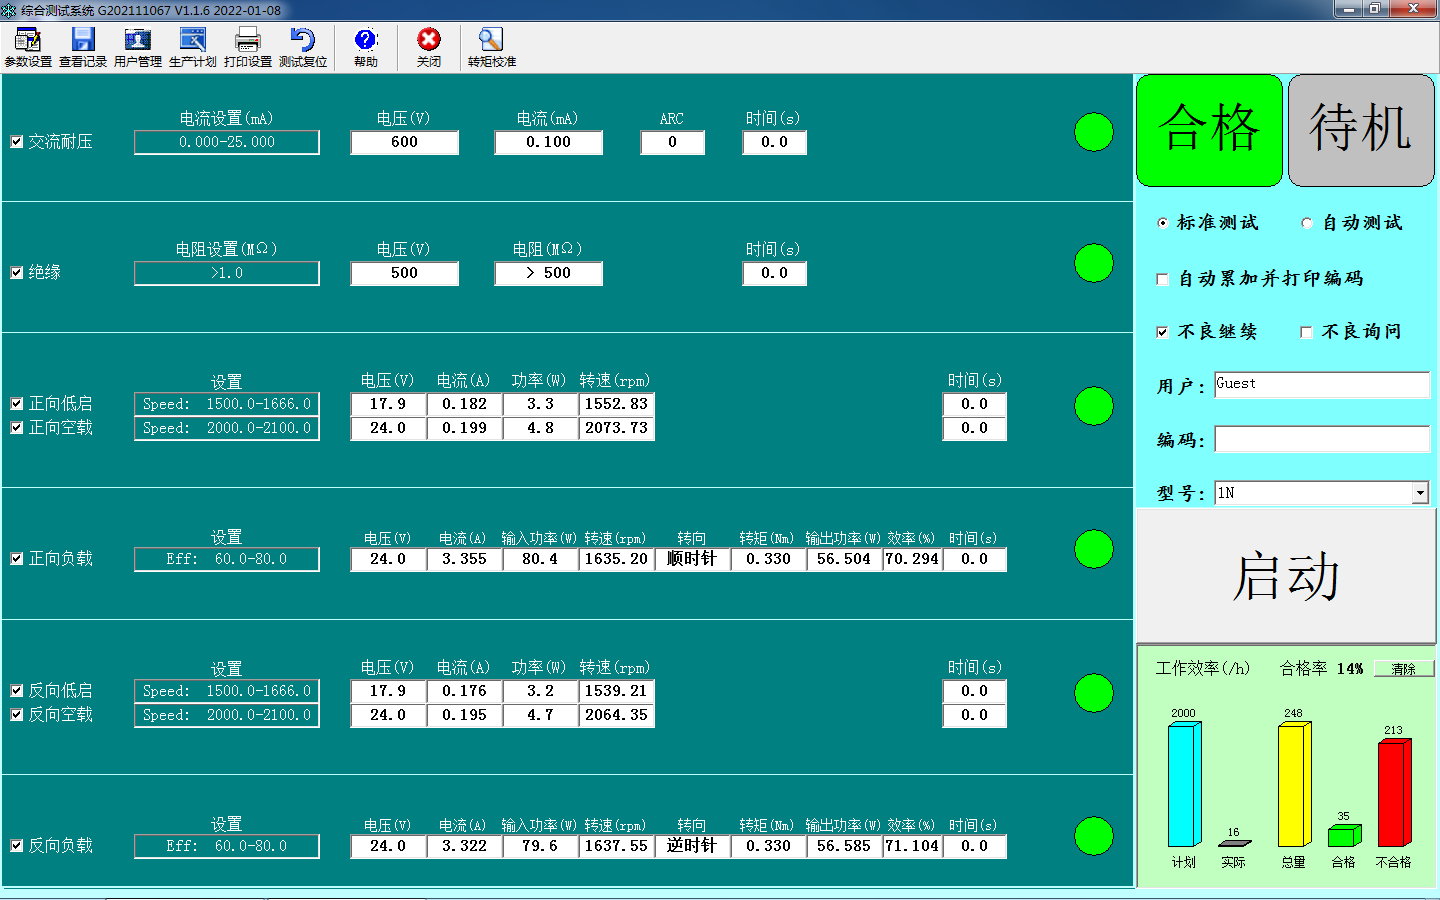
Task: Enable 自动累加并打印编码 checkbox
Action: click(1162, 279)
